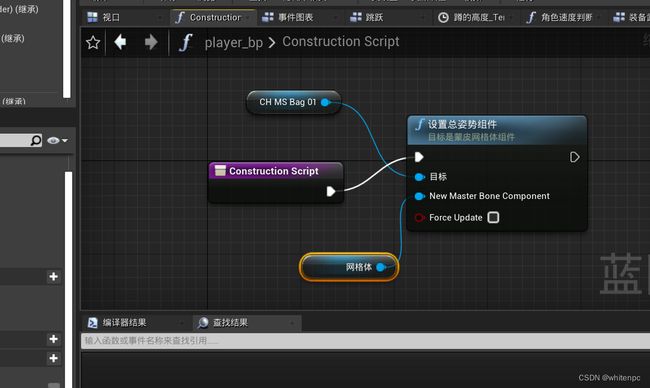Select the purple Construction Script entry node

click(x=276, y=182)
